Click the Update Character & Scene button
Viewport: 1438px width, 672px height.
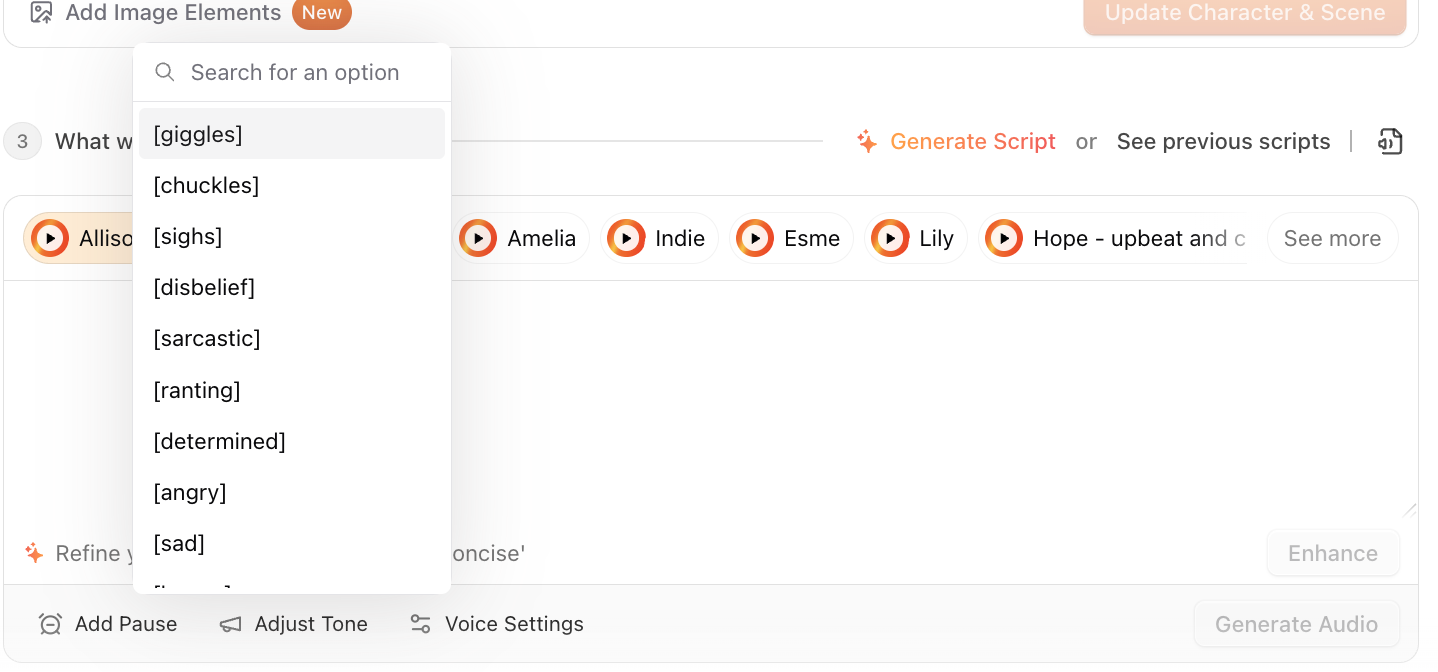click(1244, 14)
